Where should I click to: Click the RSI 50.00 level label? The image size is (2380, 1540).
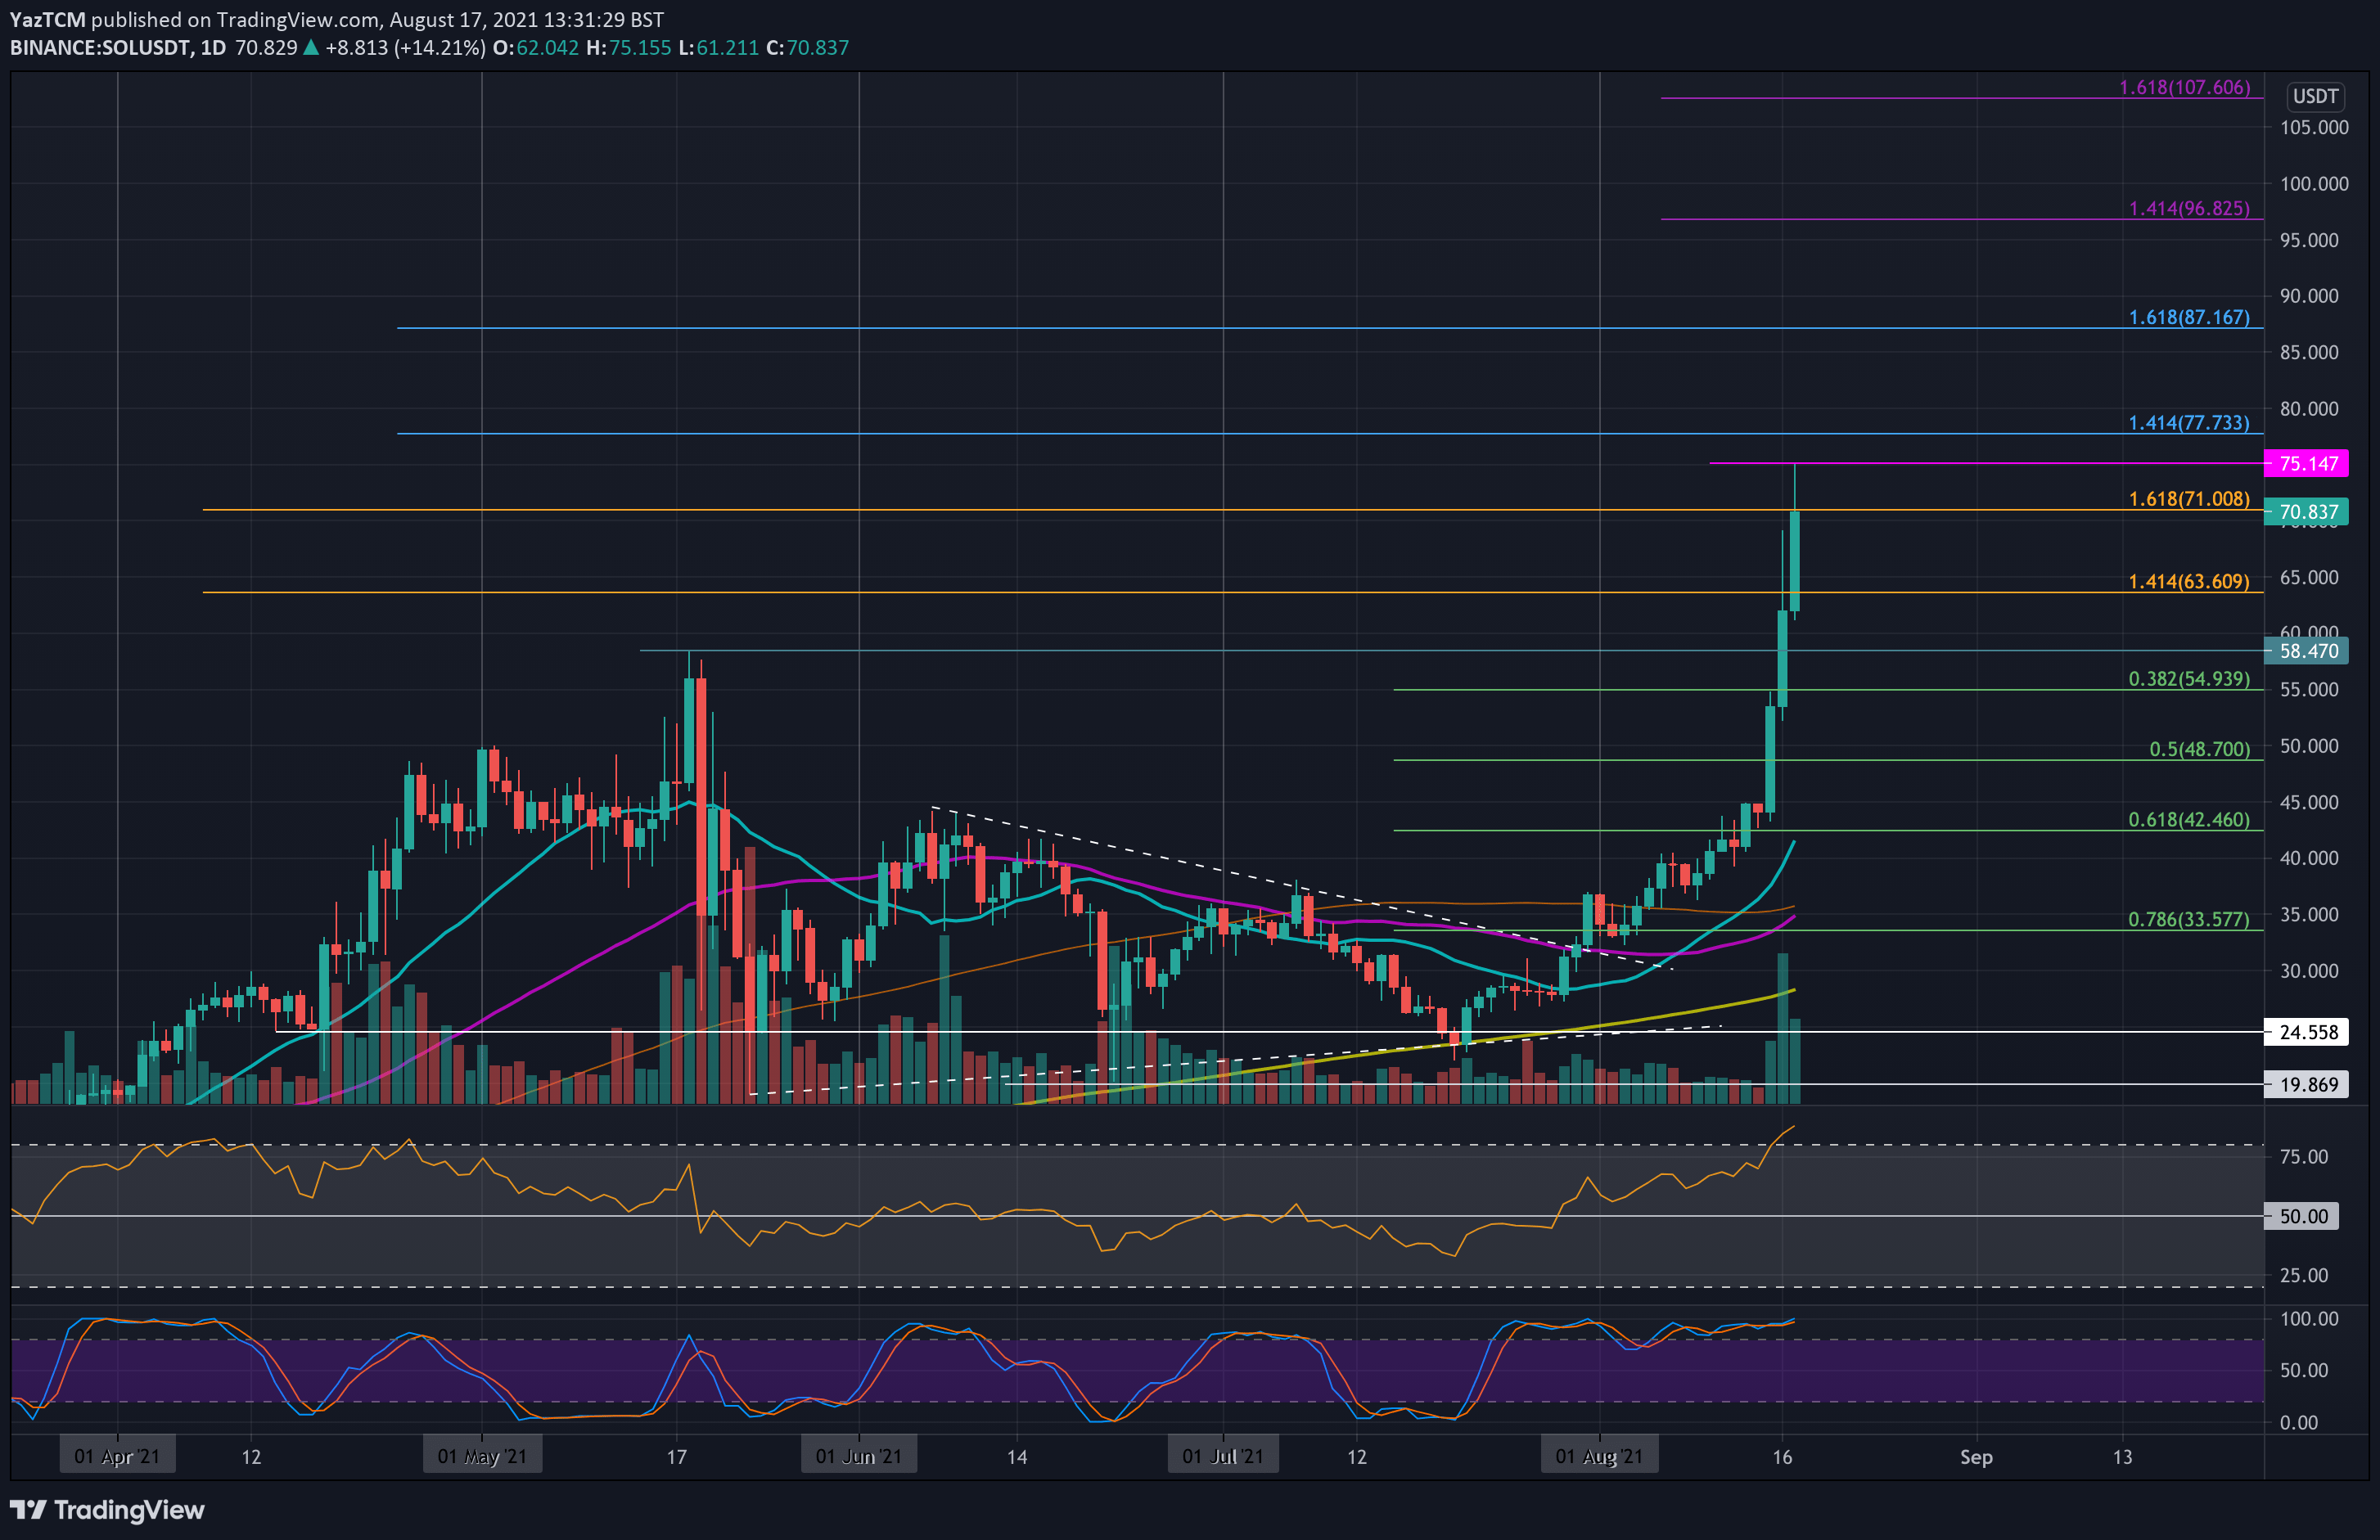coord(2302,1216)
